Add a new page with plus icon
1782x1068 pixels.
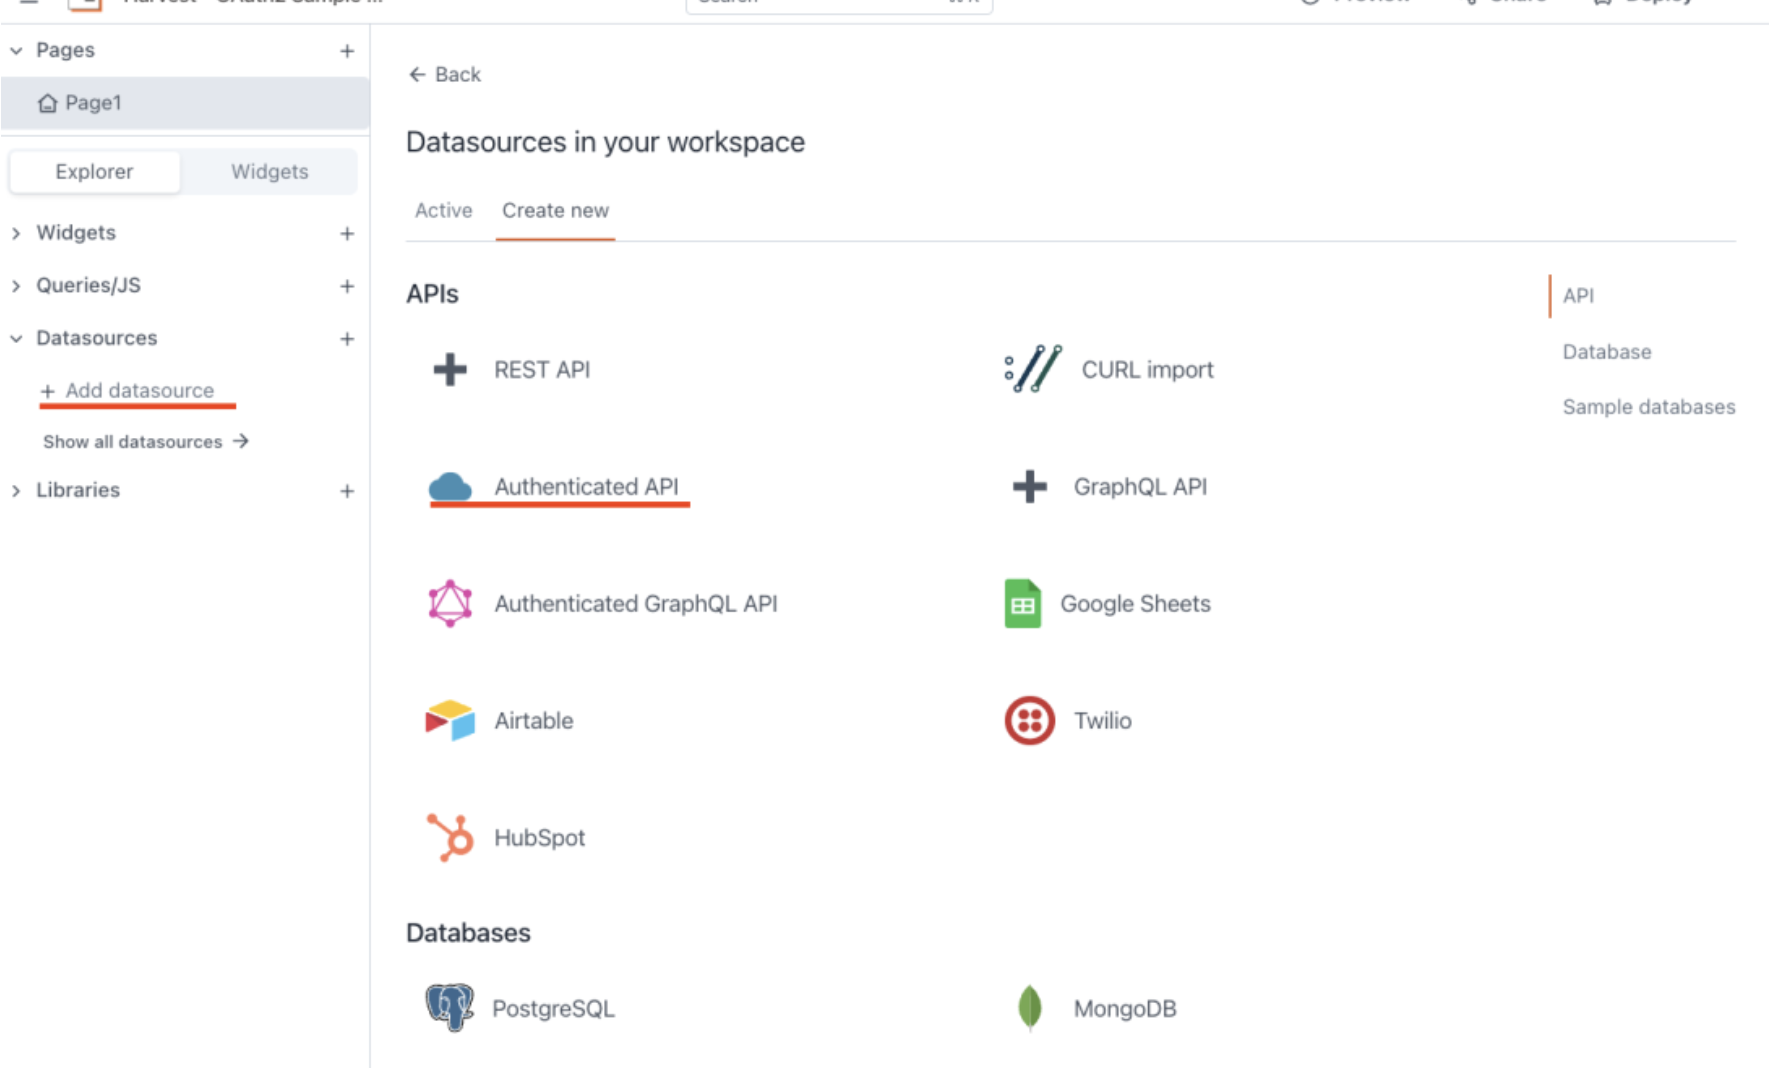tap(347, 51)
